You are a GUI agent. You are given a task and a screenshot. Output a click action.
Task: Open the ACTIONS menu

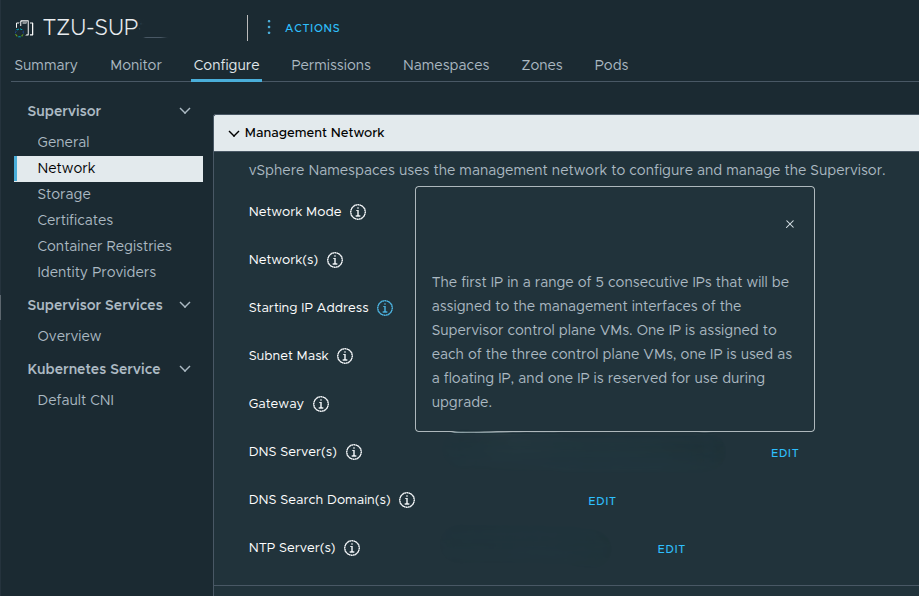coord(311,28)
